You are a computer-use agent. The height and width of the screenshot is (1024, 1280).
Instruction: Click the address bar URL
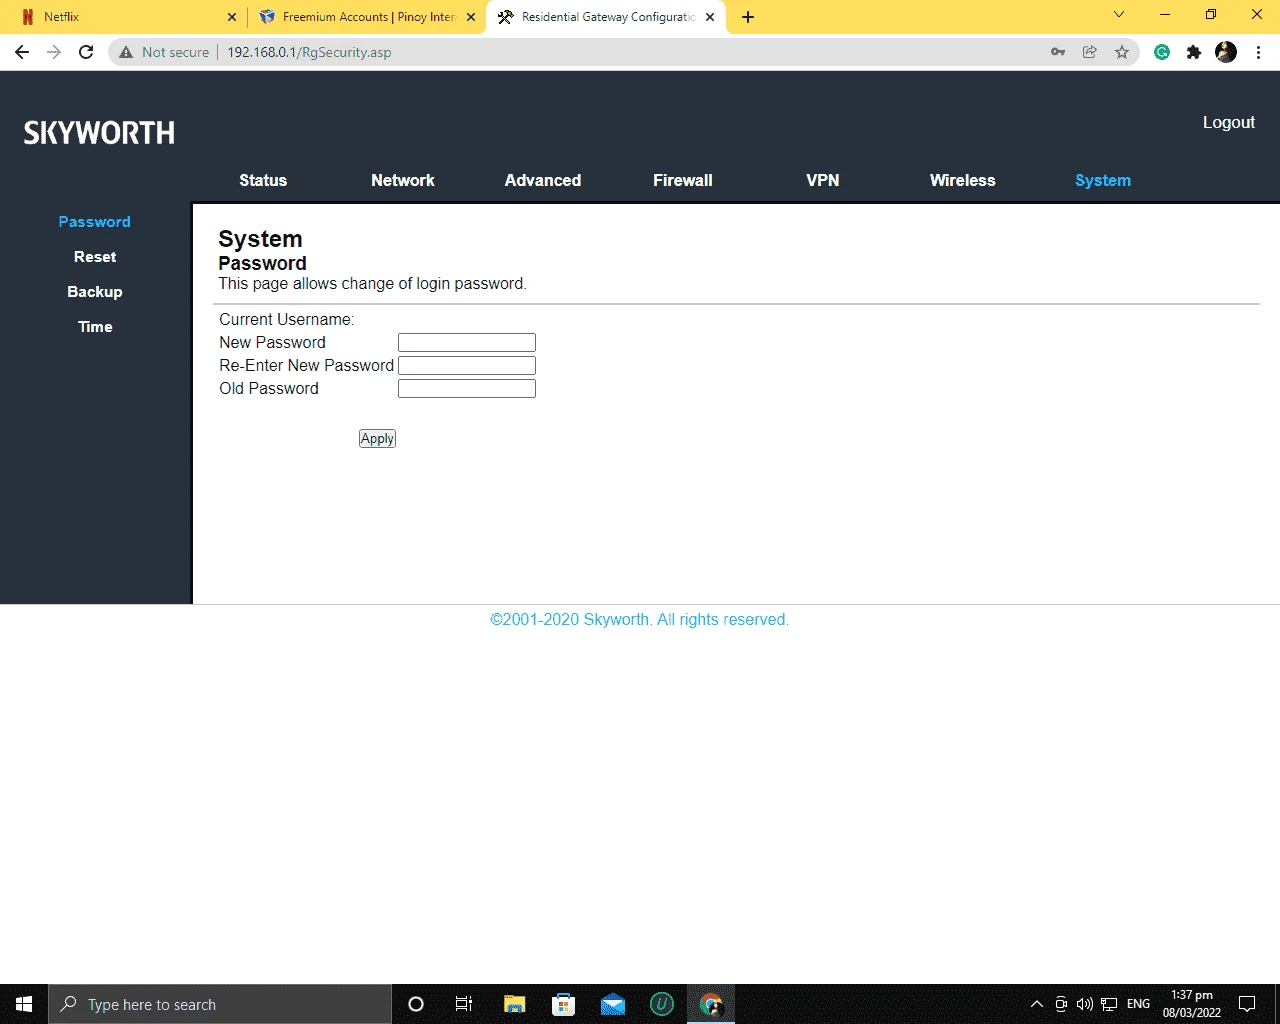point(309,52)
